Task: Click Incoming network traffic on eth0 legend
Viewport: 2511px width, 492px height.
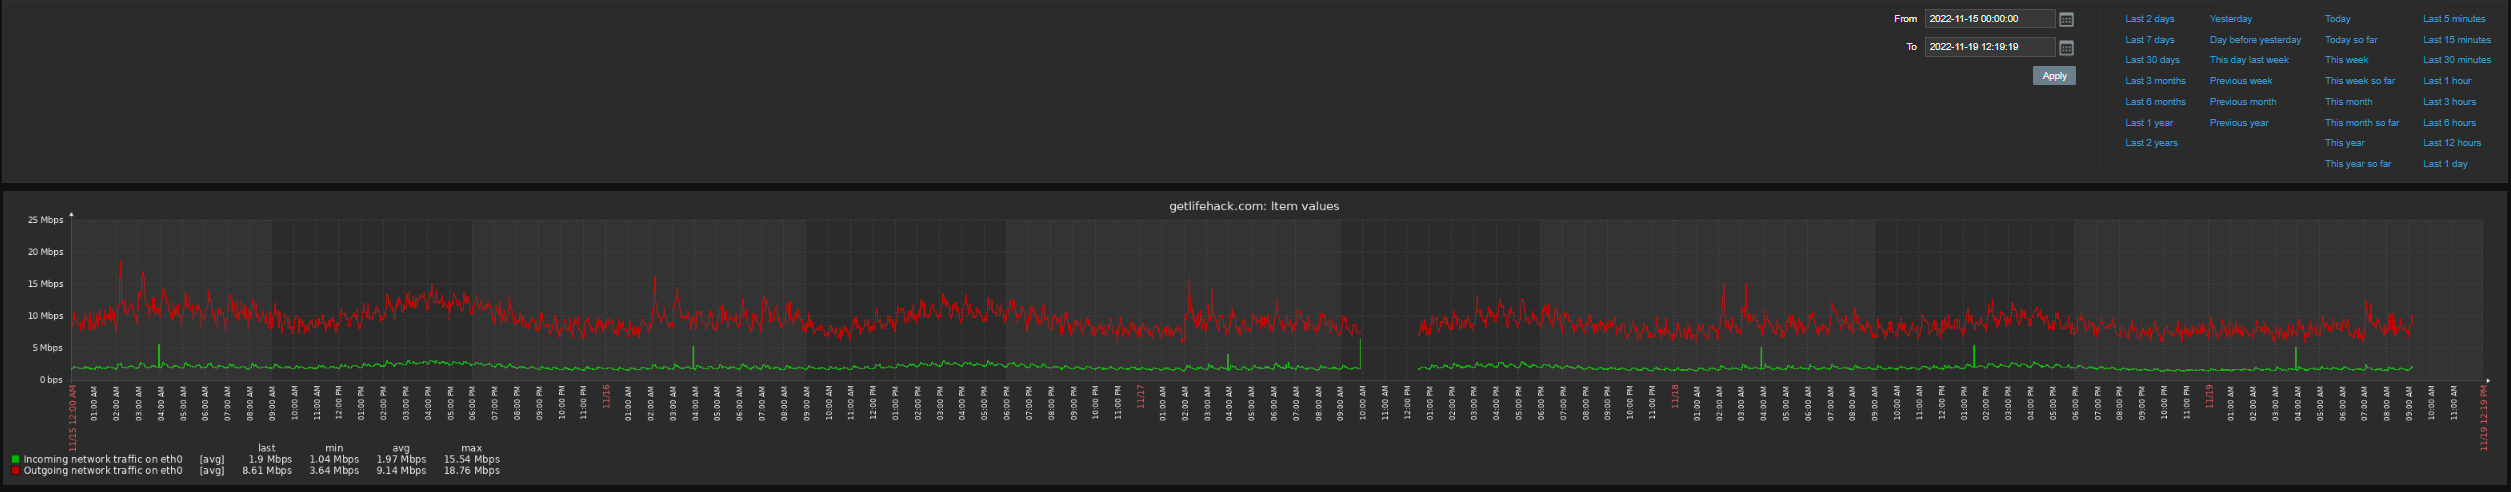Action: tap(103, 459)
